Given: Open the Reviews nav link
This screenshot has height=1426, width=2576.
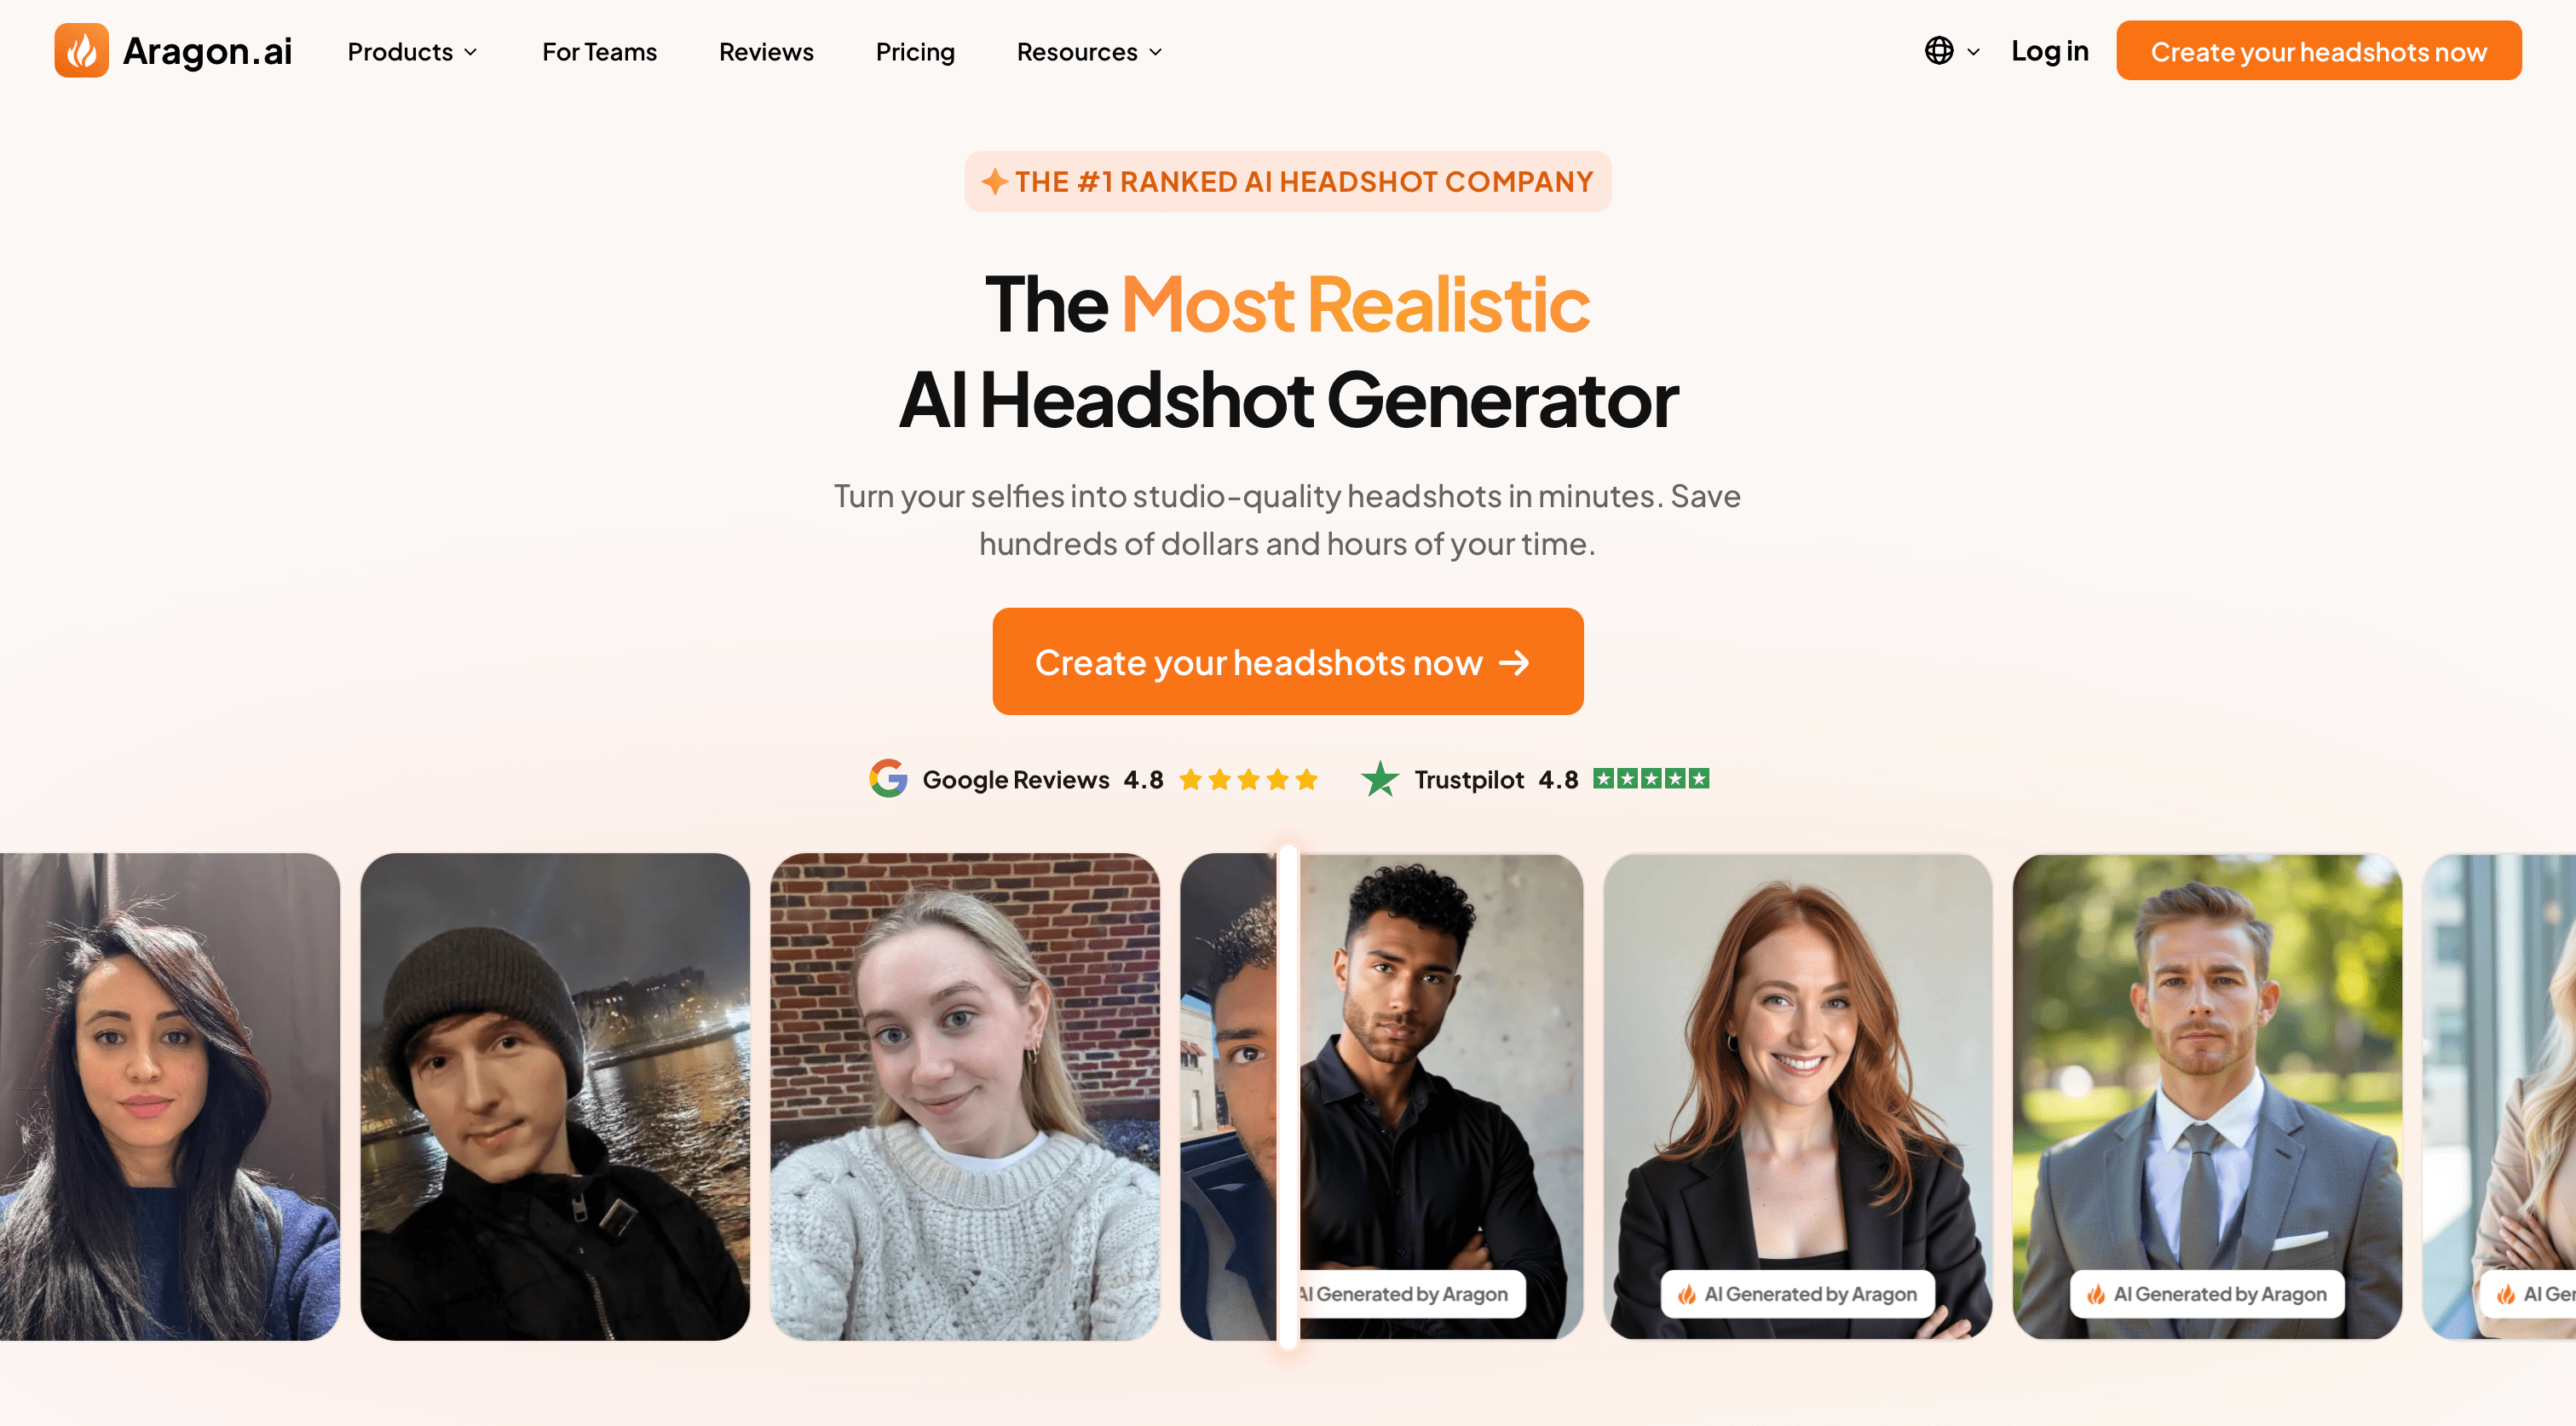Looking at the screenshot, I should (x=766, y=52).
